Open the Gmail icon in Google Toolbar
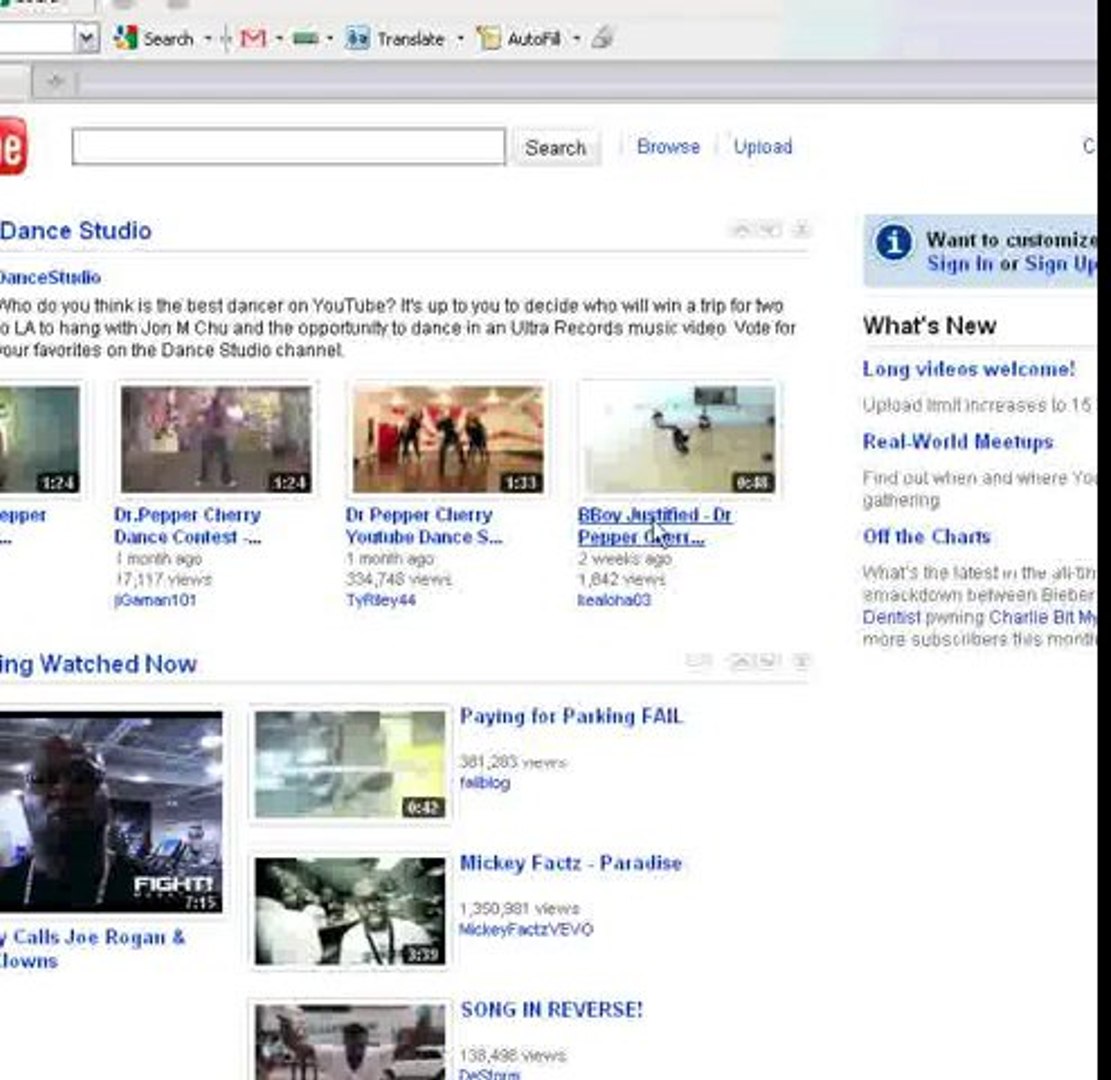This screenshot has height=1080, width=1111. [x=253, y=38]
